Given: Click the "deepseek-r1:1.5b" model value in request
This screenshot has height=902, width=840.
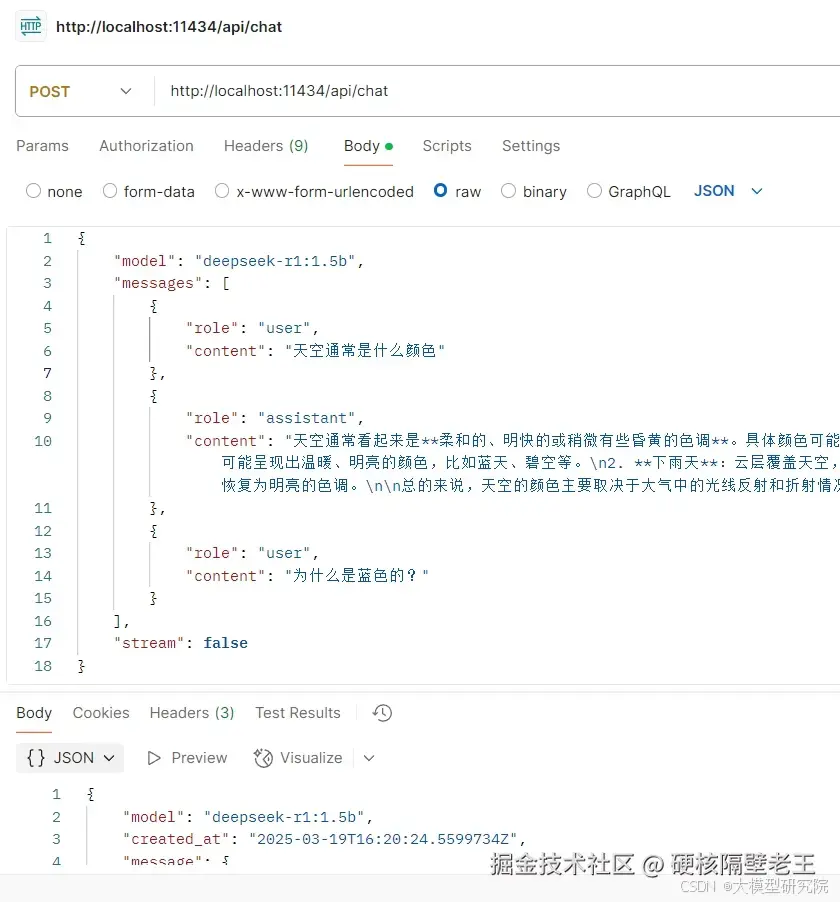Looking at the screenshot, I should click(275, 261).
